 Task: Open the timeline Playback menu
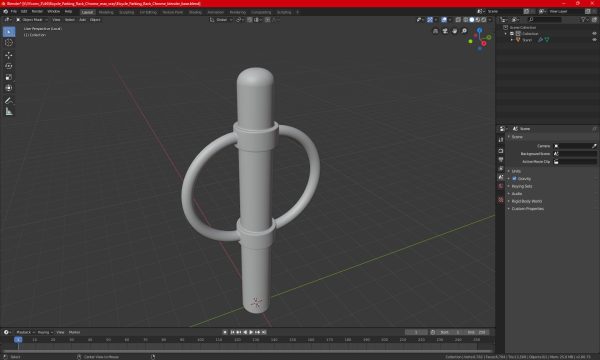point(25,332)
